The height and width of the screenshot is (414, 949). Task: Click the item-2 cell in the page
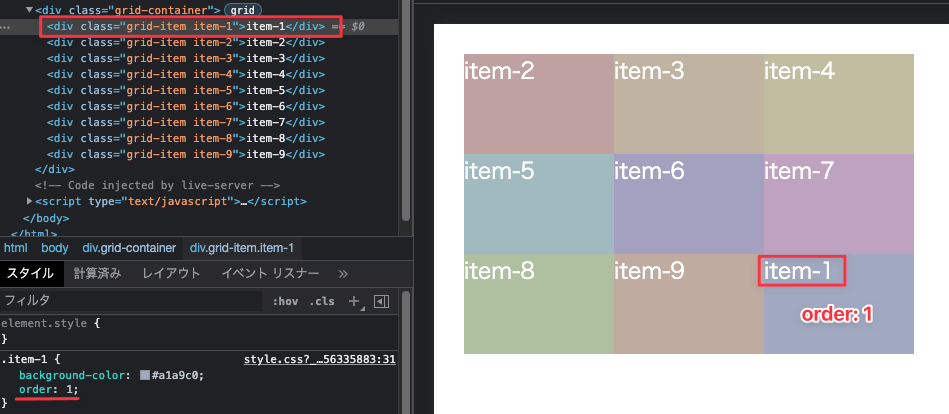(x=539, y=104)
